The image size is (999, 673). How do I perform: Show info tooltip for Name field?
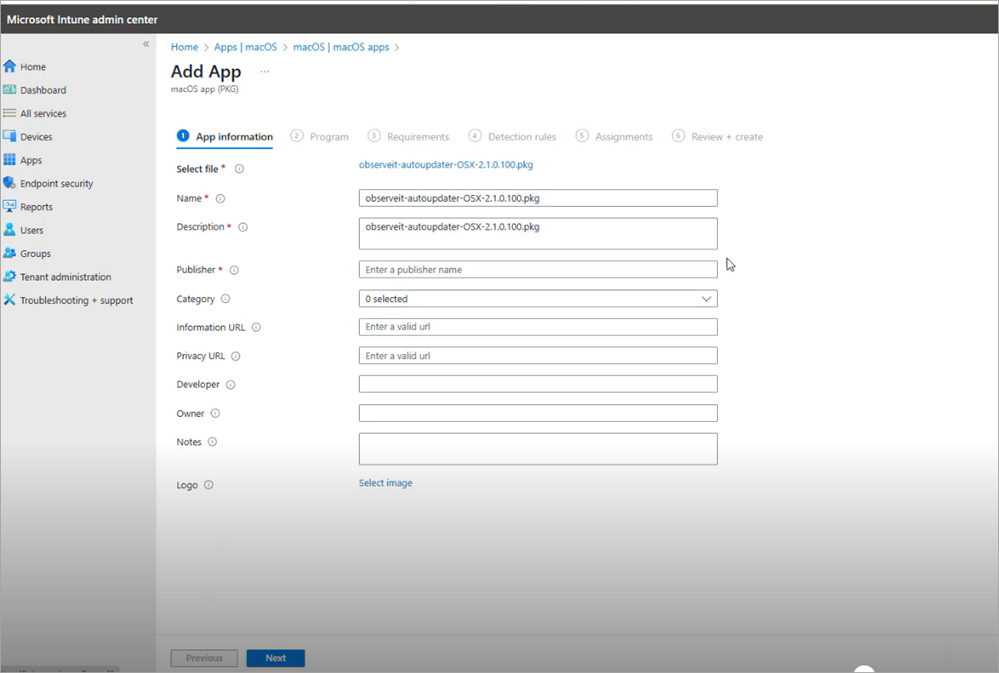coord(220,198)
